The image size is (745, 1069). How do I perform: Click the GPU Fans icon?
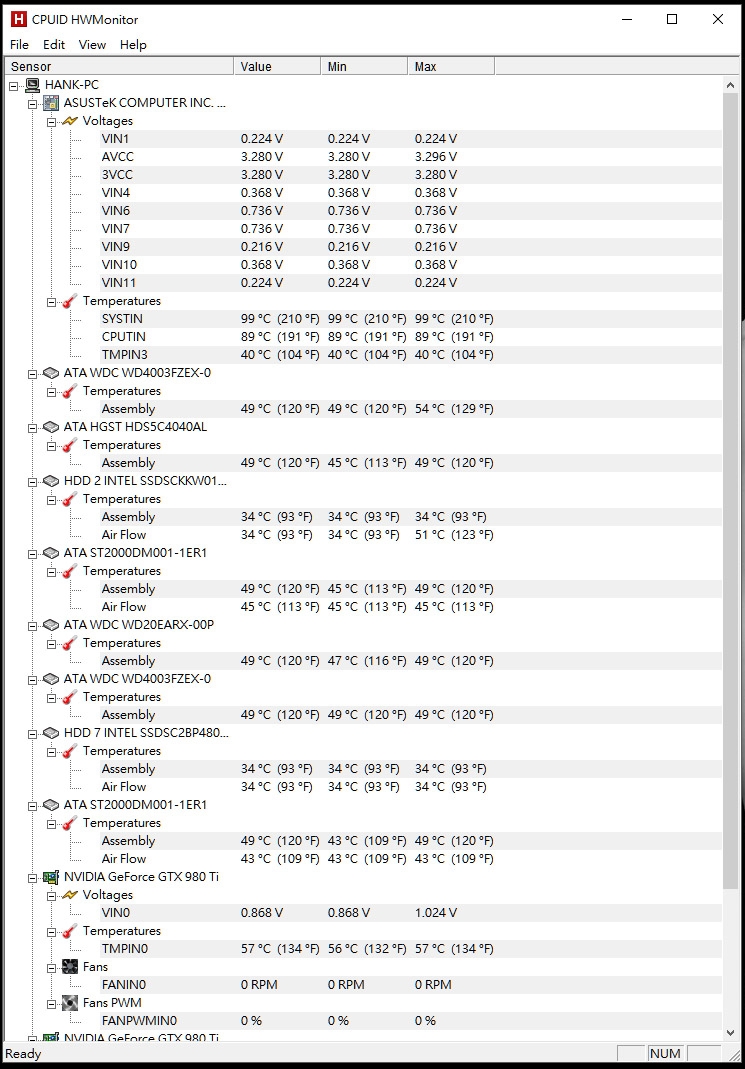[x=70, y=967]
